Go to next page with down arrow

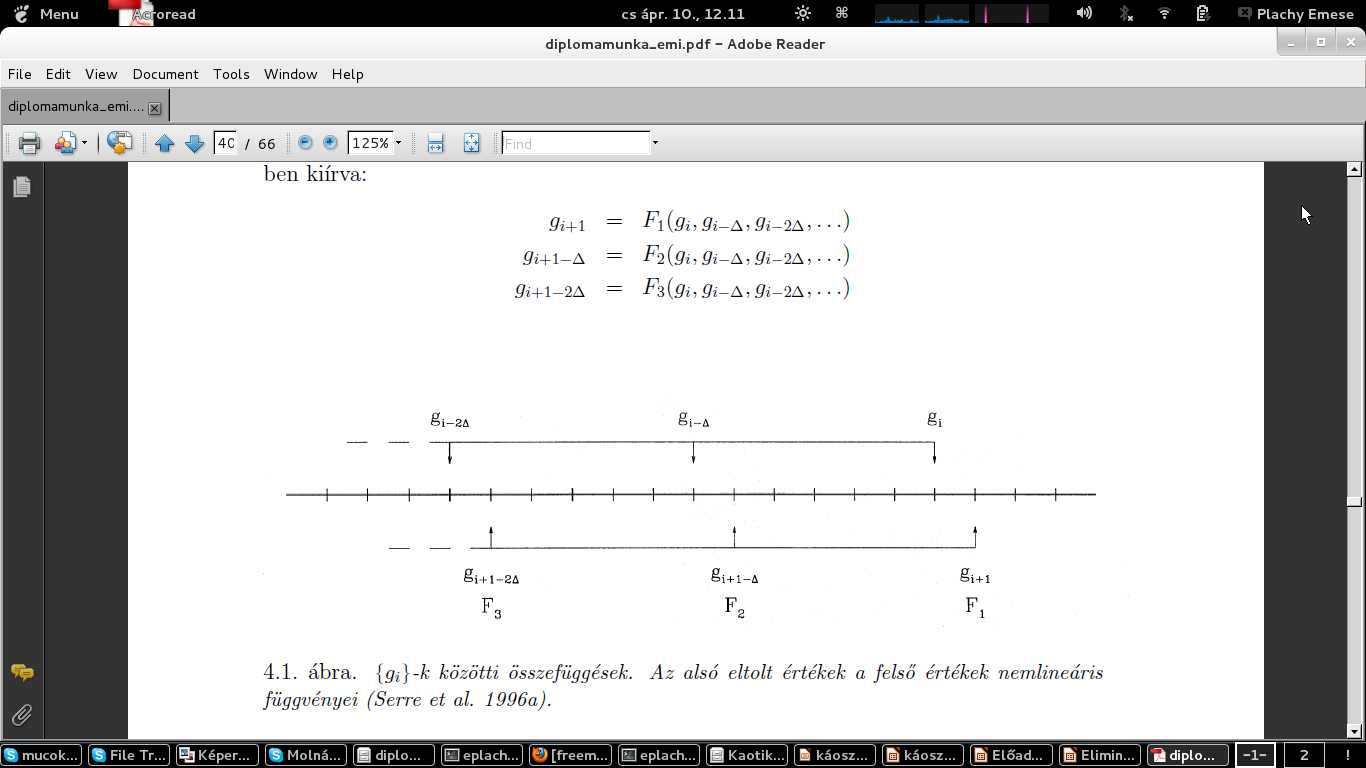(195, 143)
